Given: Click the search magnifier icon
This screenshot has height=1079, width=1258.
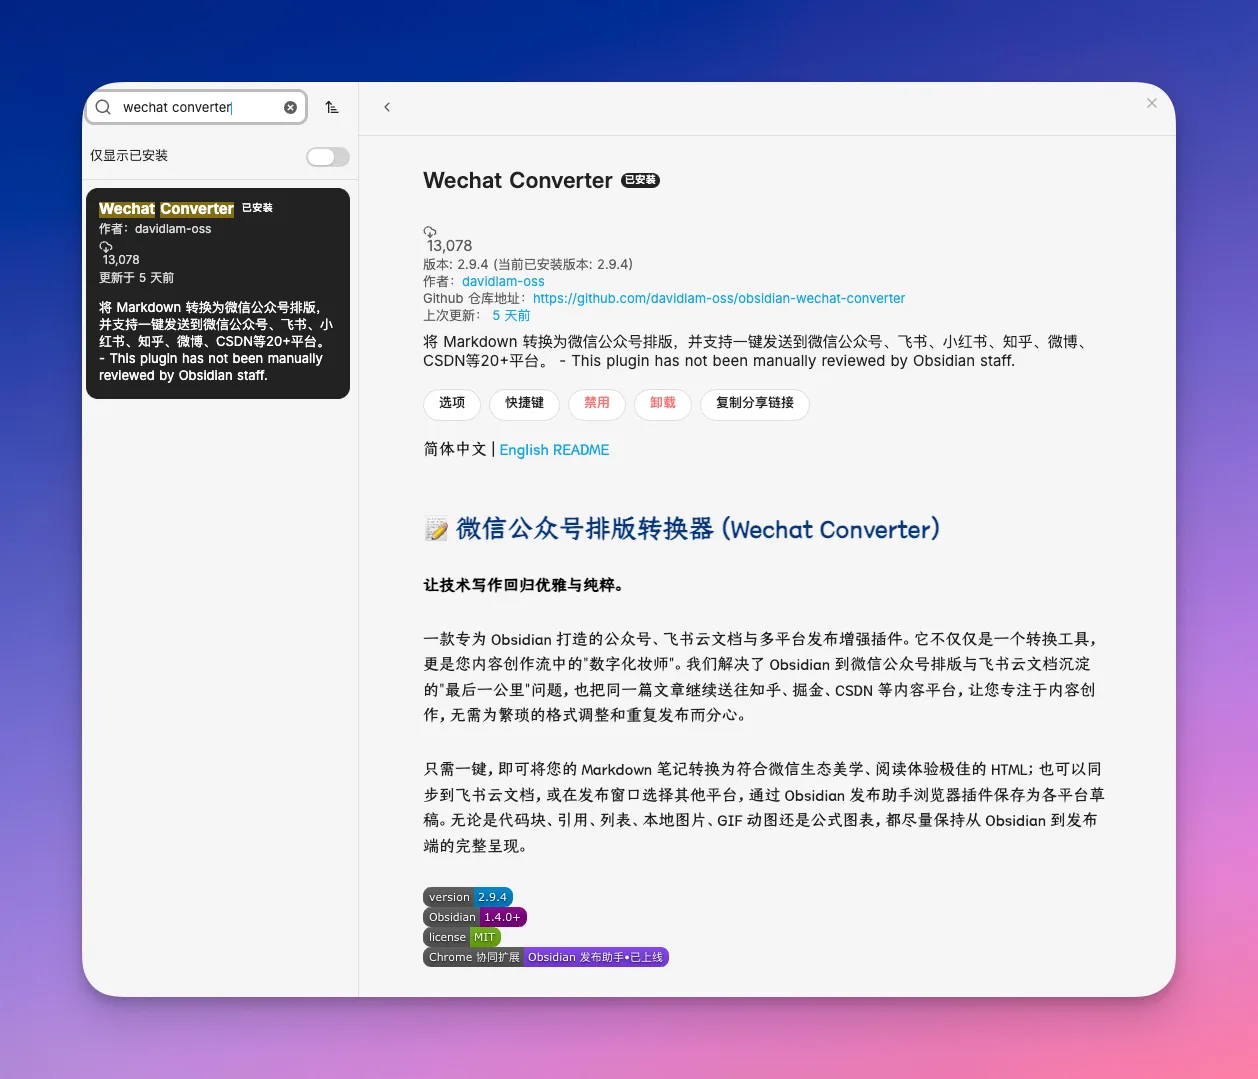Looking at the screenshot, I should (103, 107).
